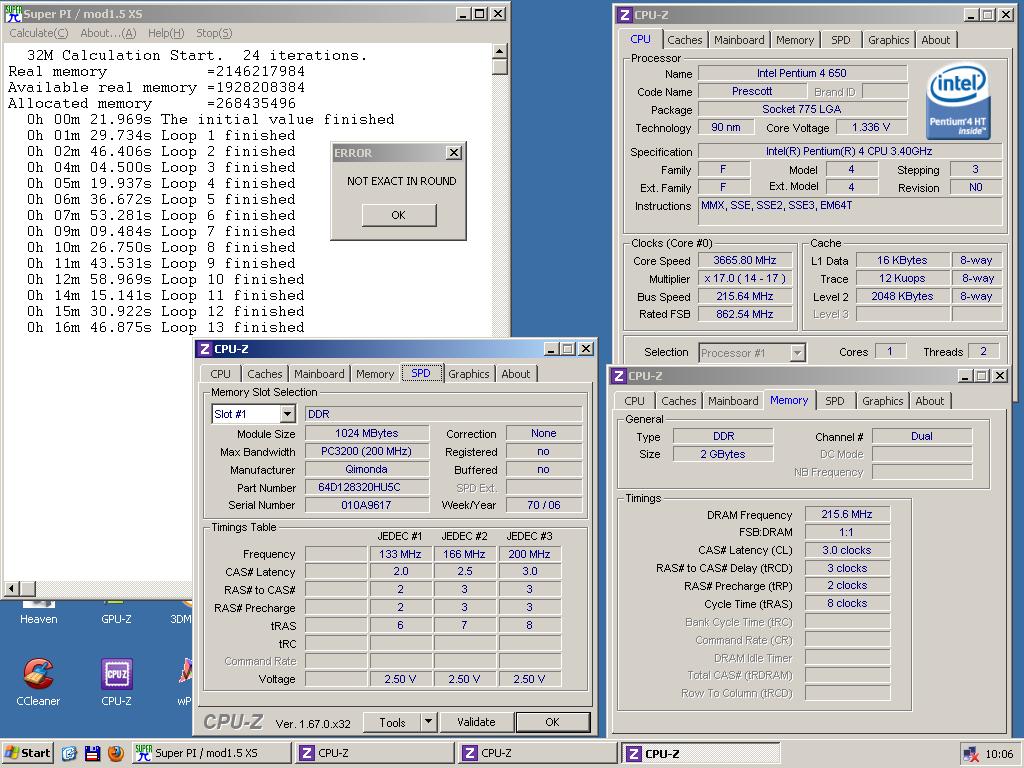Open the About tab in Memory CPU-Z window
1024x768 pixels.
pyautogui.click(x=929, y=401)
